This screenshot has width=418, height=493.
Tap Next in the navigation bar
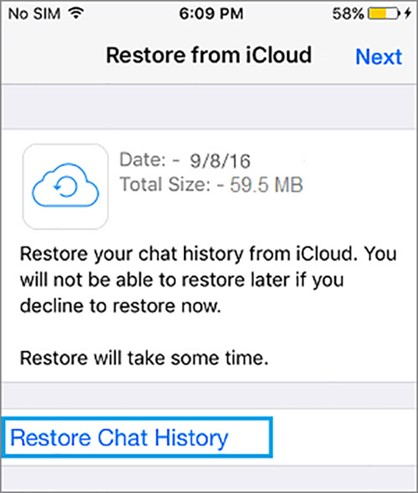379,57
